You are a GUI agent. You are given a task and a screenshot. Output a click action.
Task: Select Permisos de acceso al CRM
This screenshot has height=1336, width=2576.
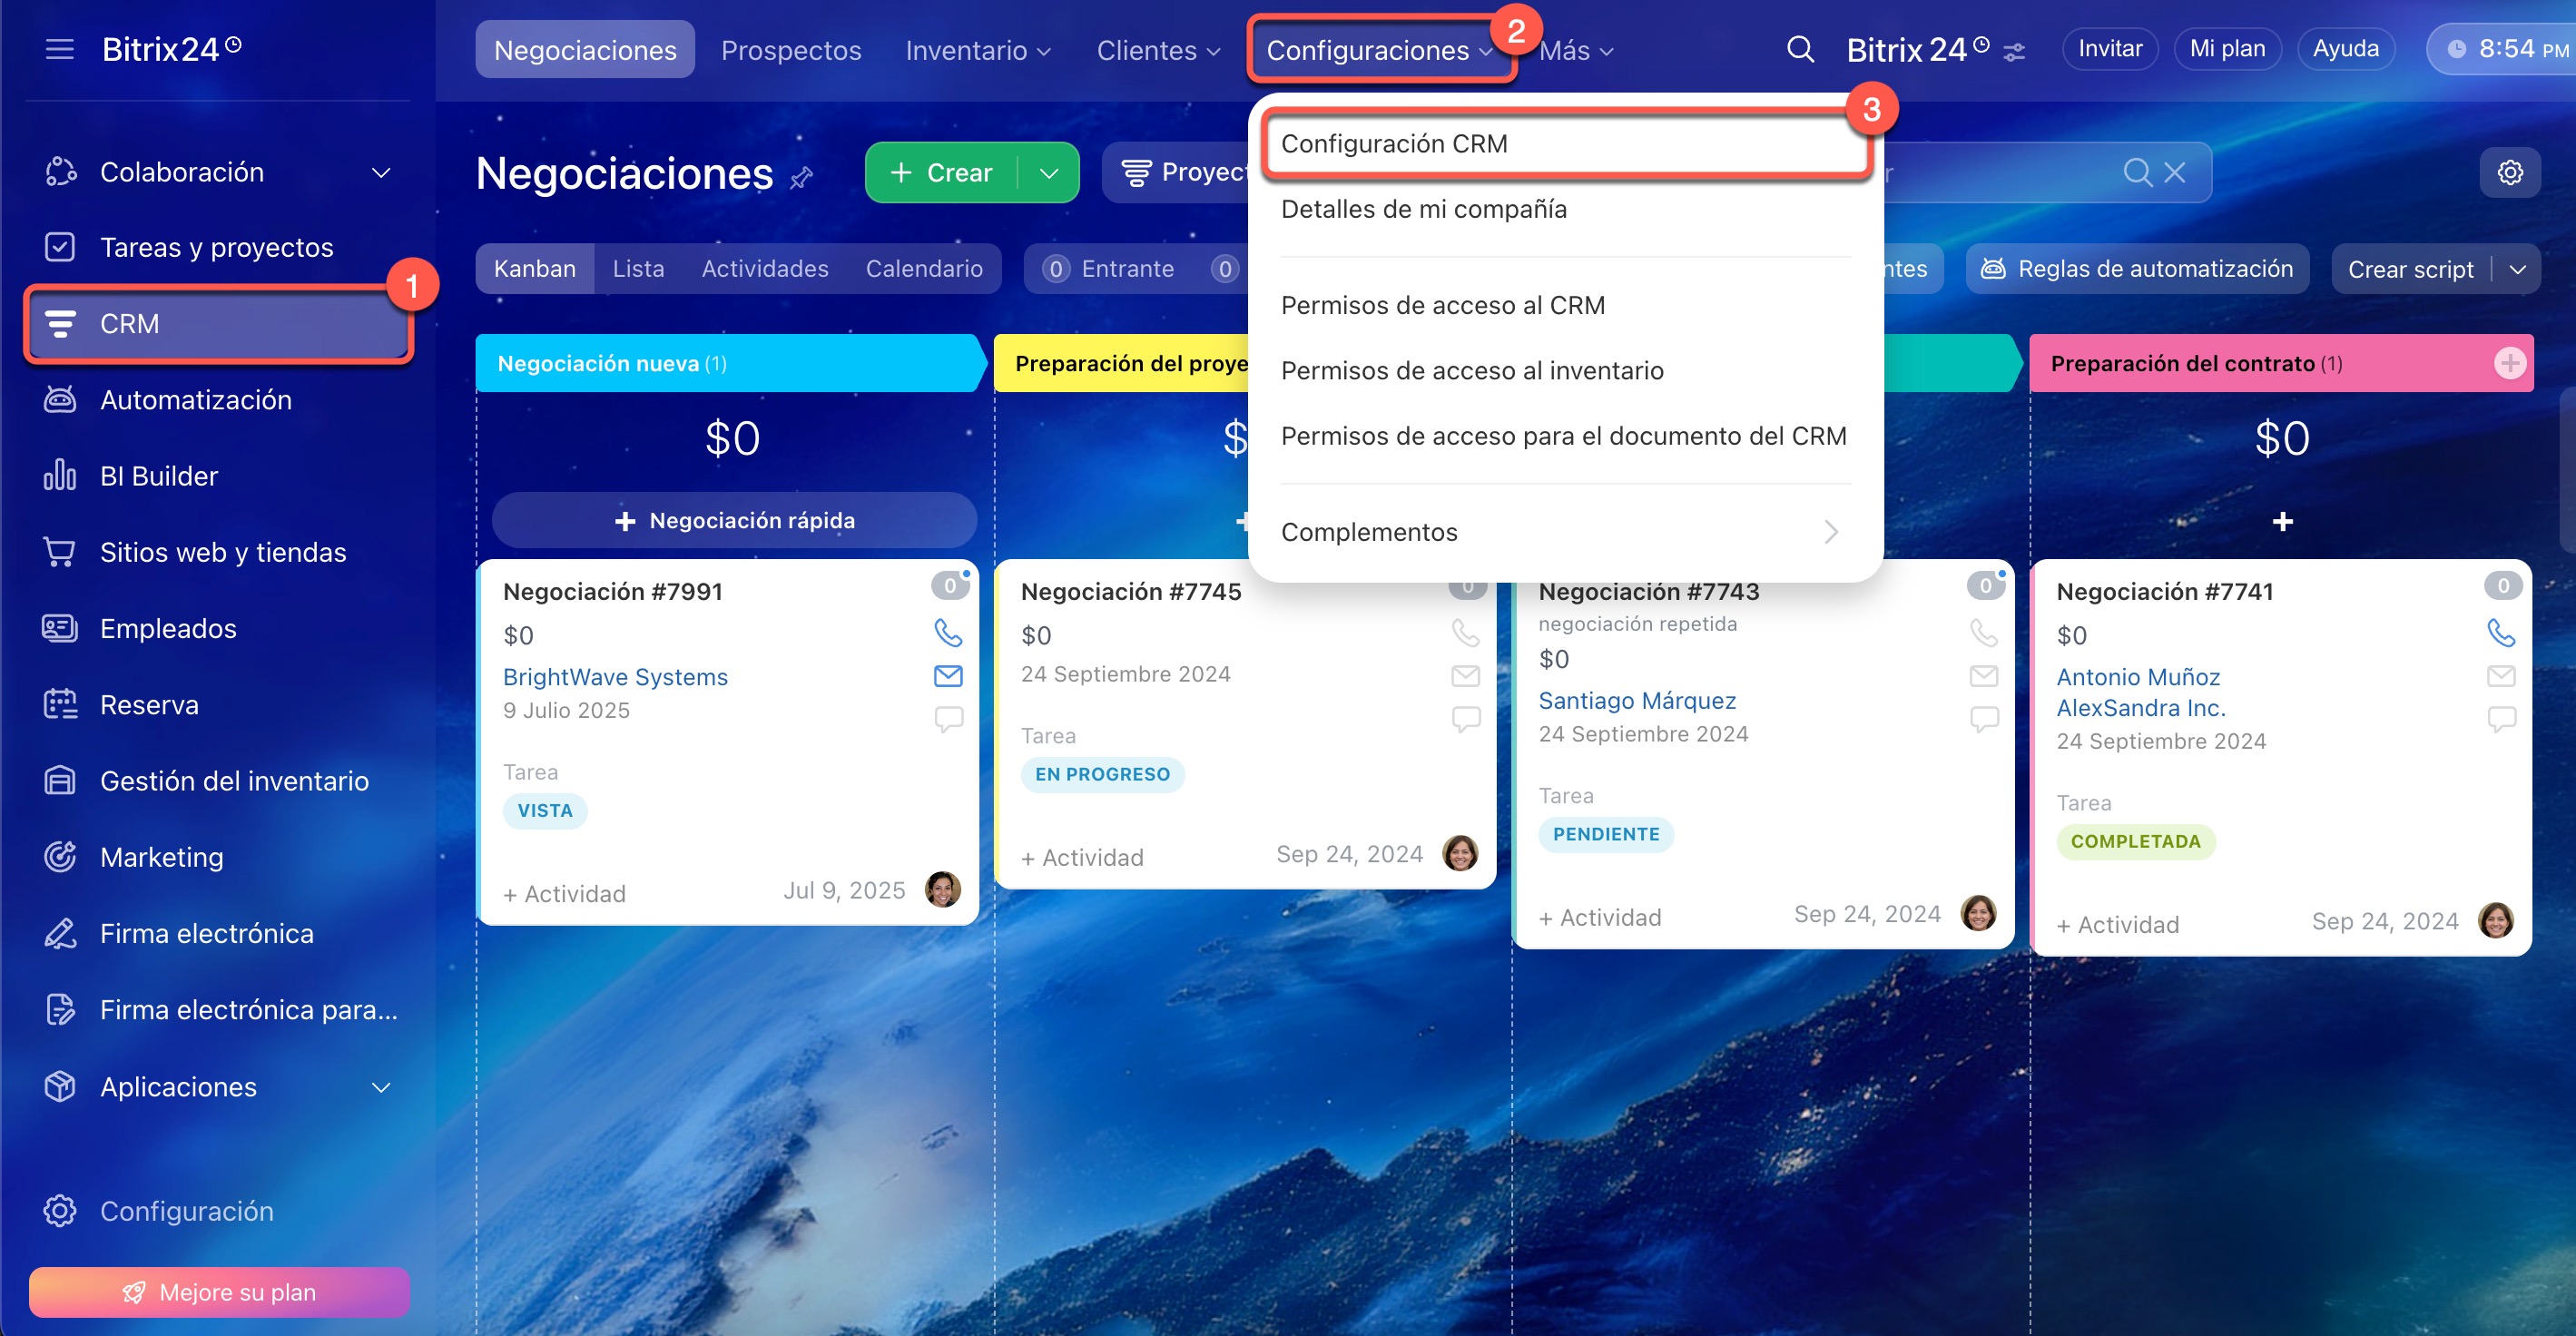pyautogui.click(x=1442, y=305)
